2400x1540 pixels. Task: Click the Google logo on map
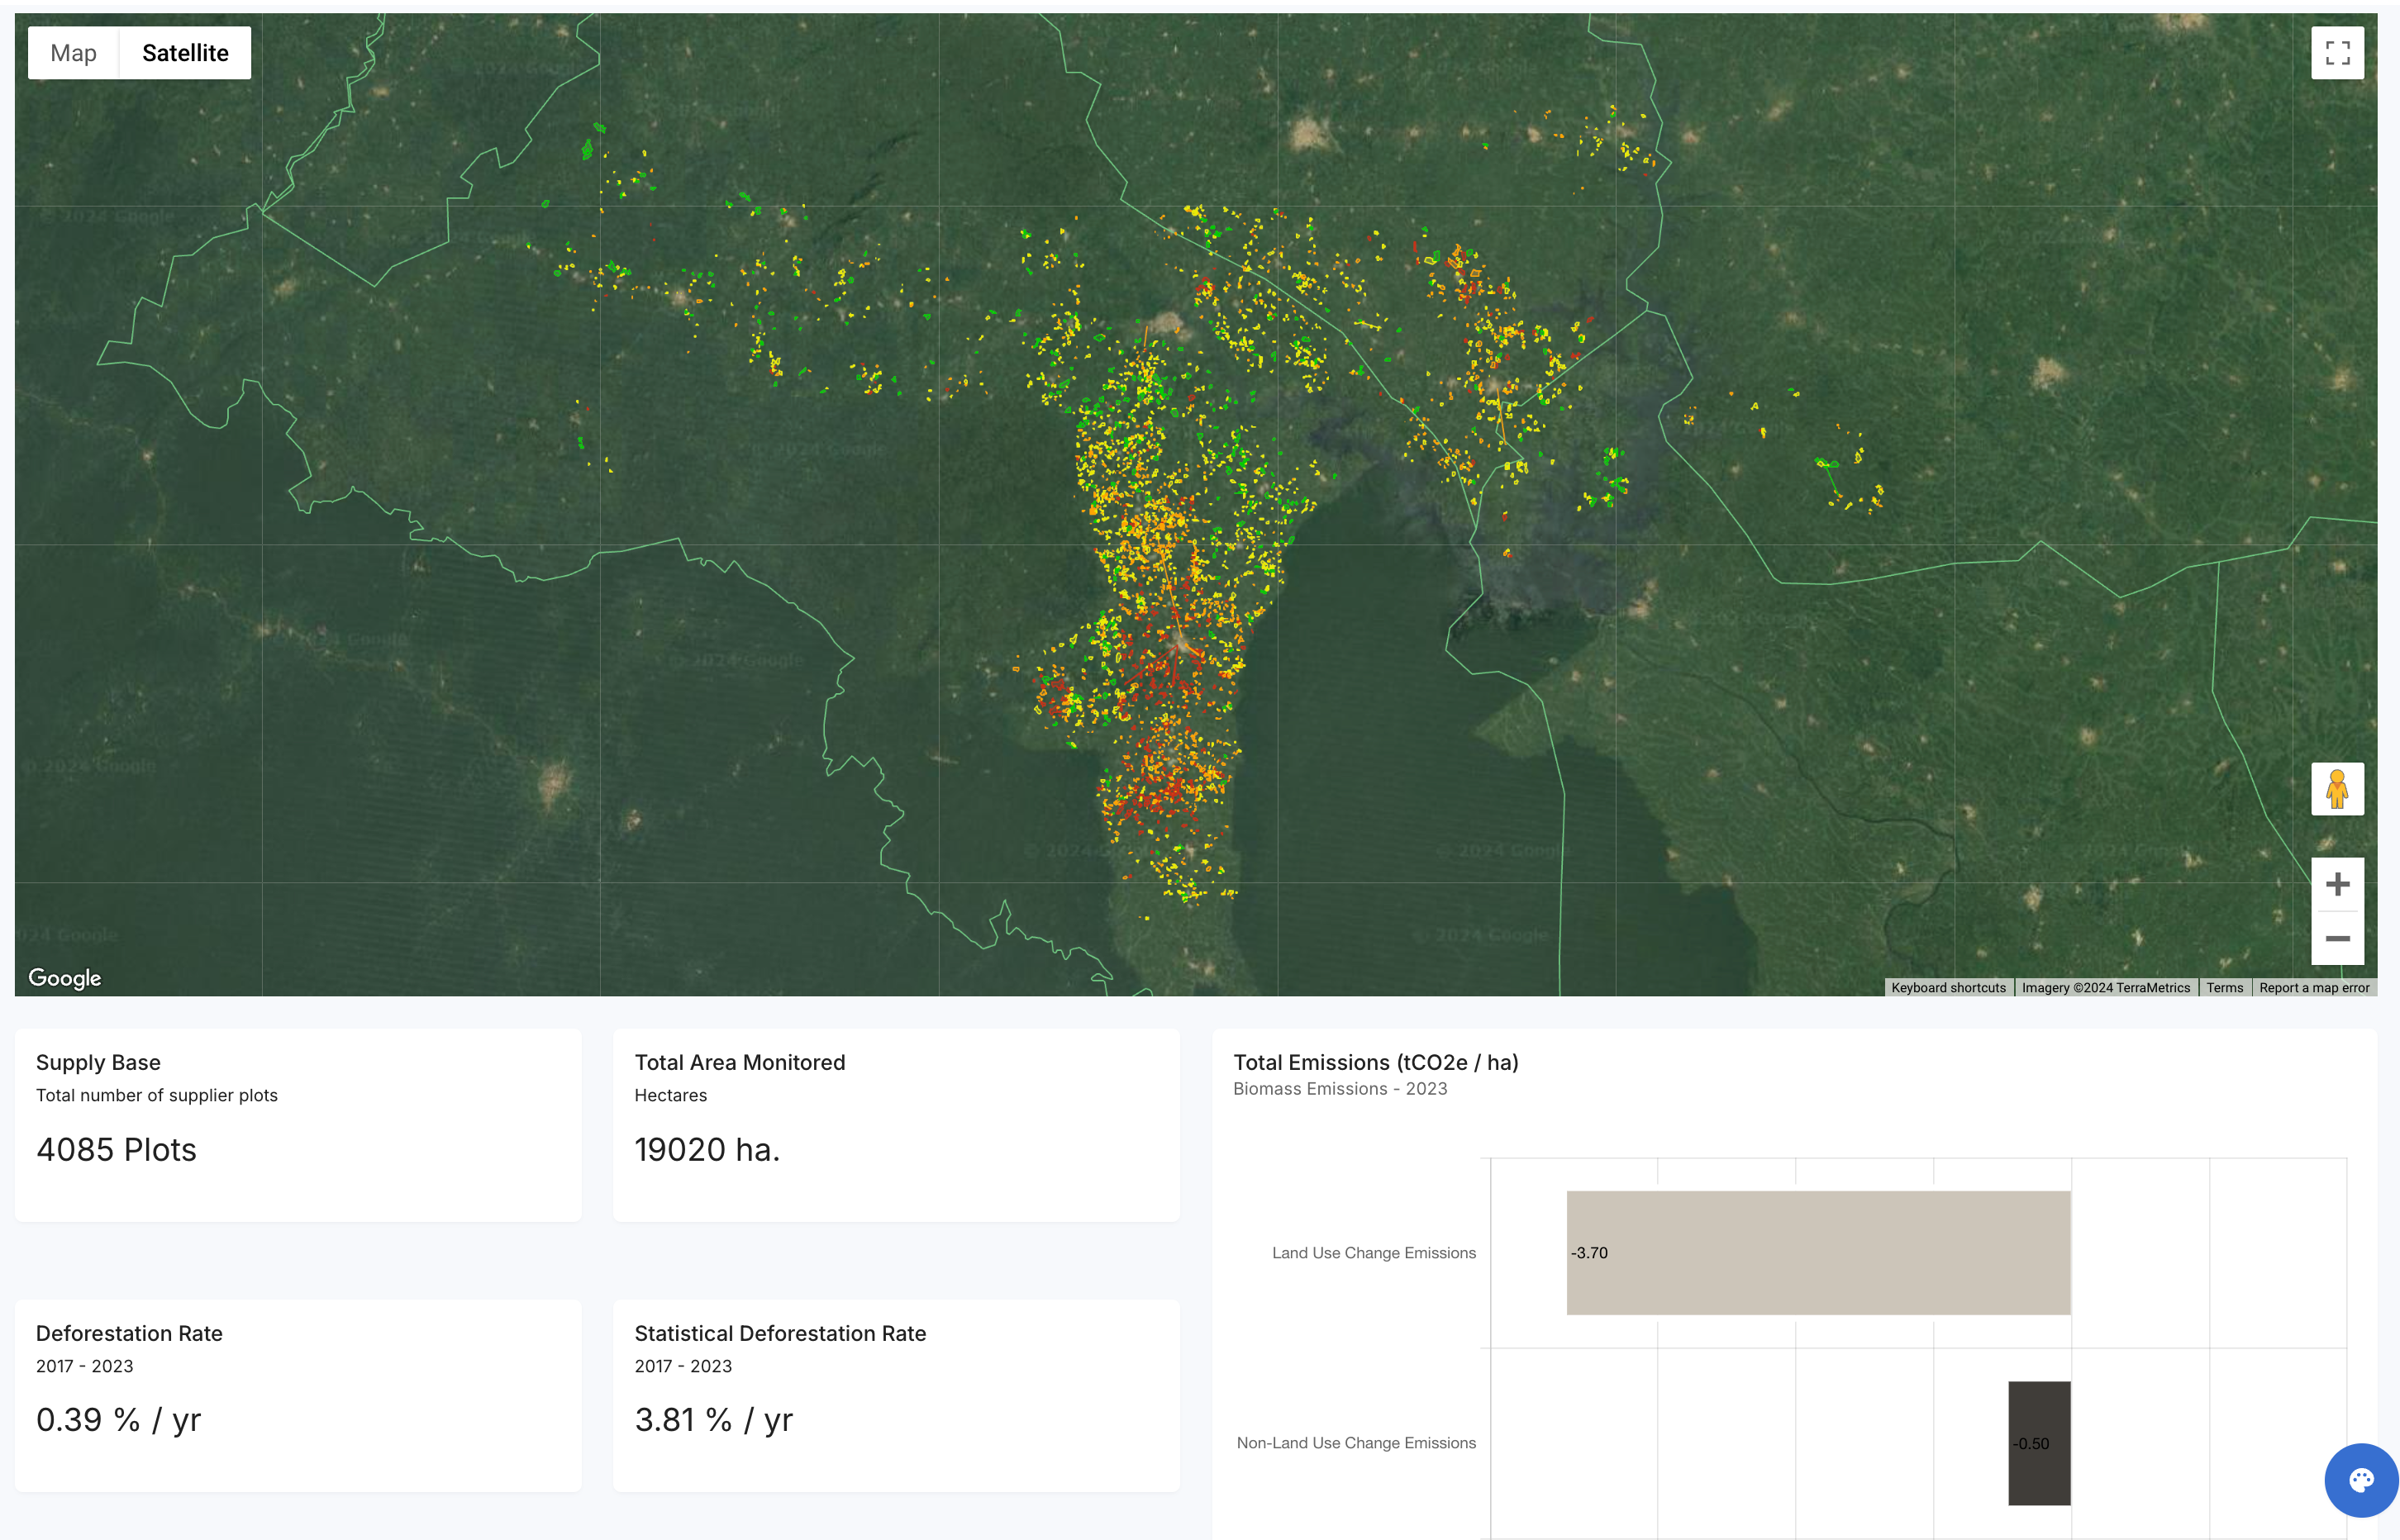[x=65, y=977]
